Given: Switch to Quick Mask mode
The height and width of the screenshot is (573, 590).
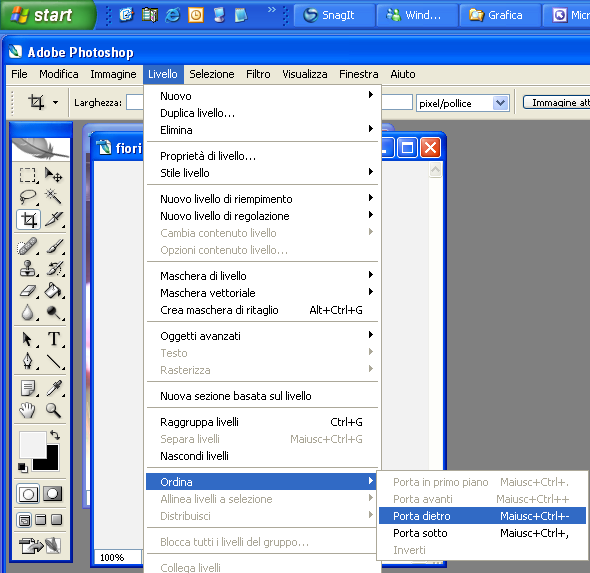Looking at the screenshot, I should pos(52,494).
